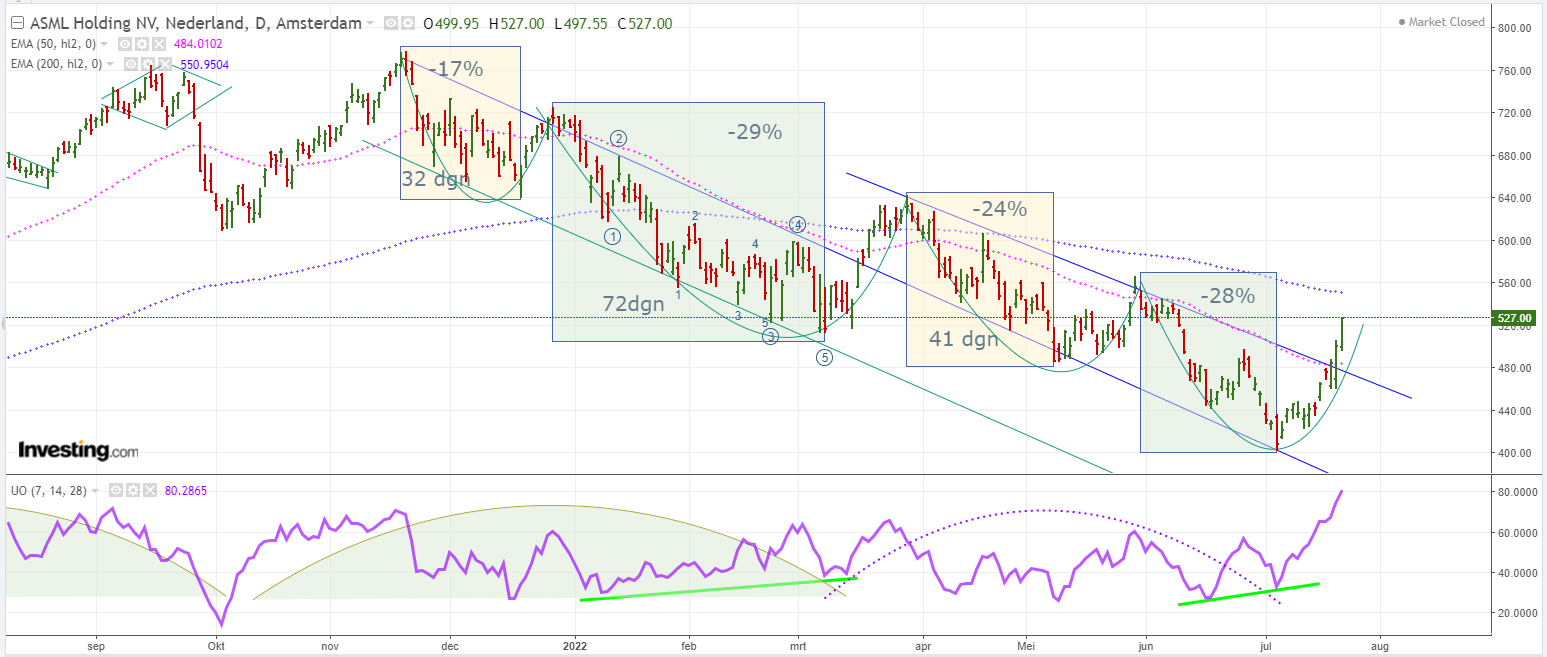Hide the UO oscillator with eye icon
Screen dimensions: 1547x657
114,490
